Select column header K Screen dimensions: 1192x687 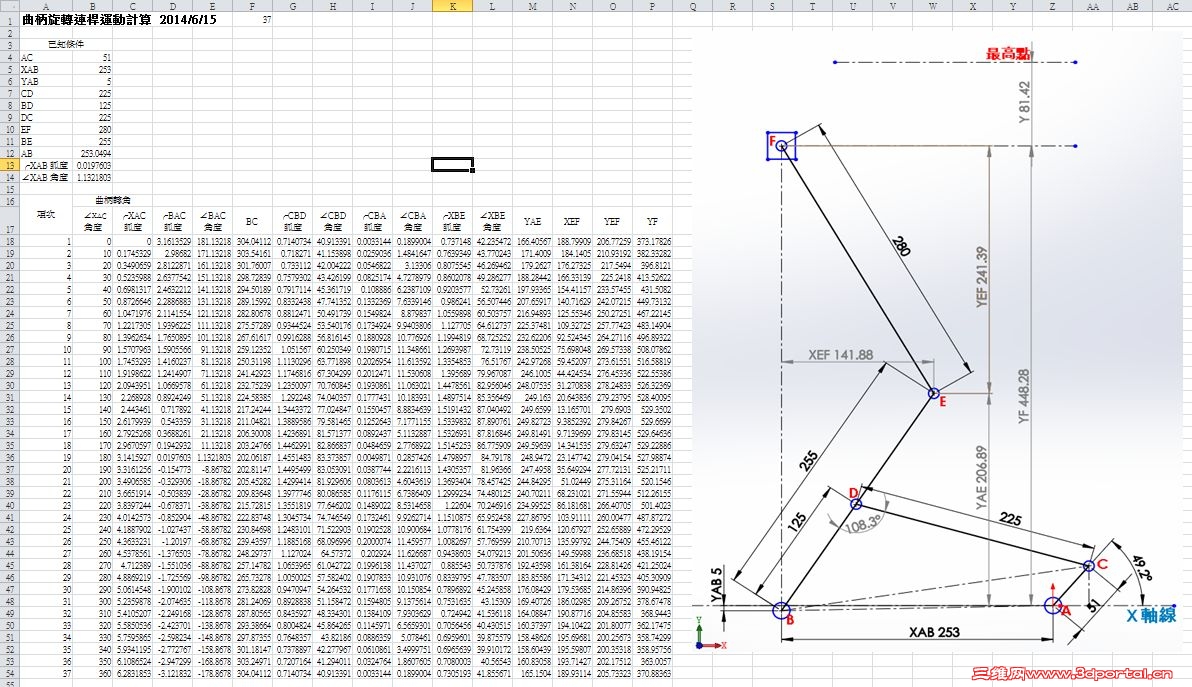tap(452, 6)
